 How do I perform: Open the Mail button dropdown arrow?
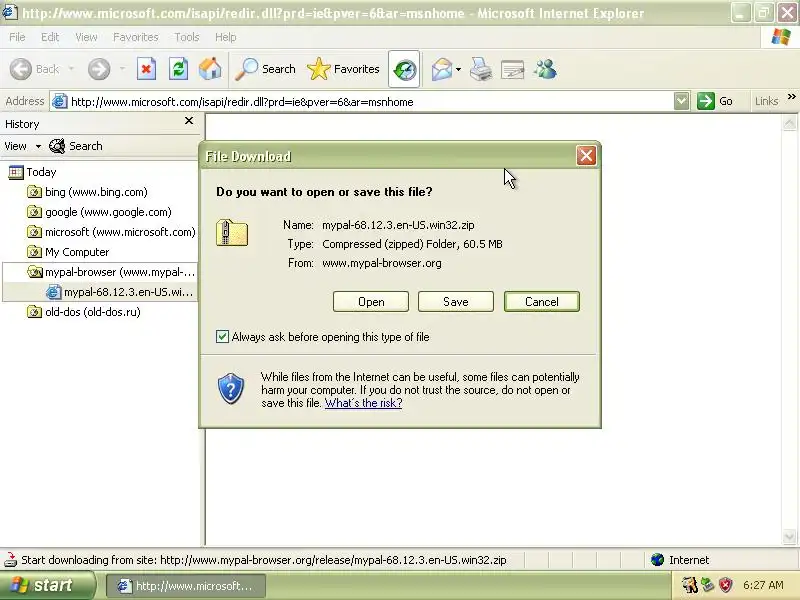coord(458,69)
